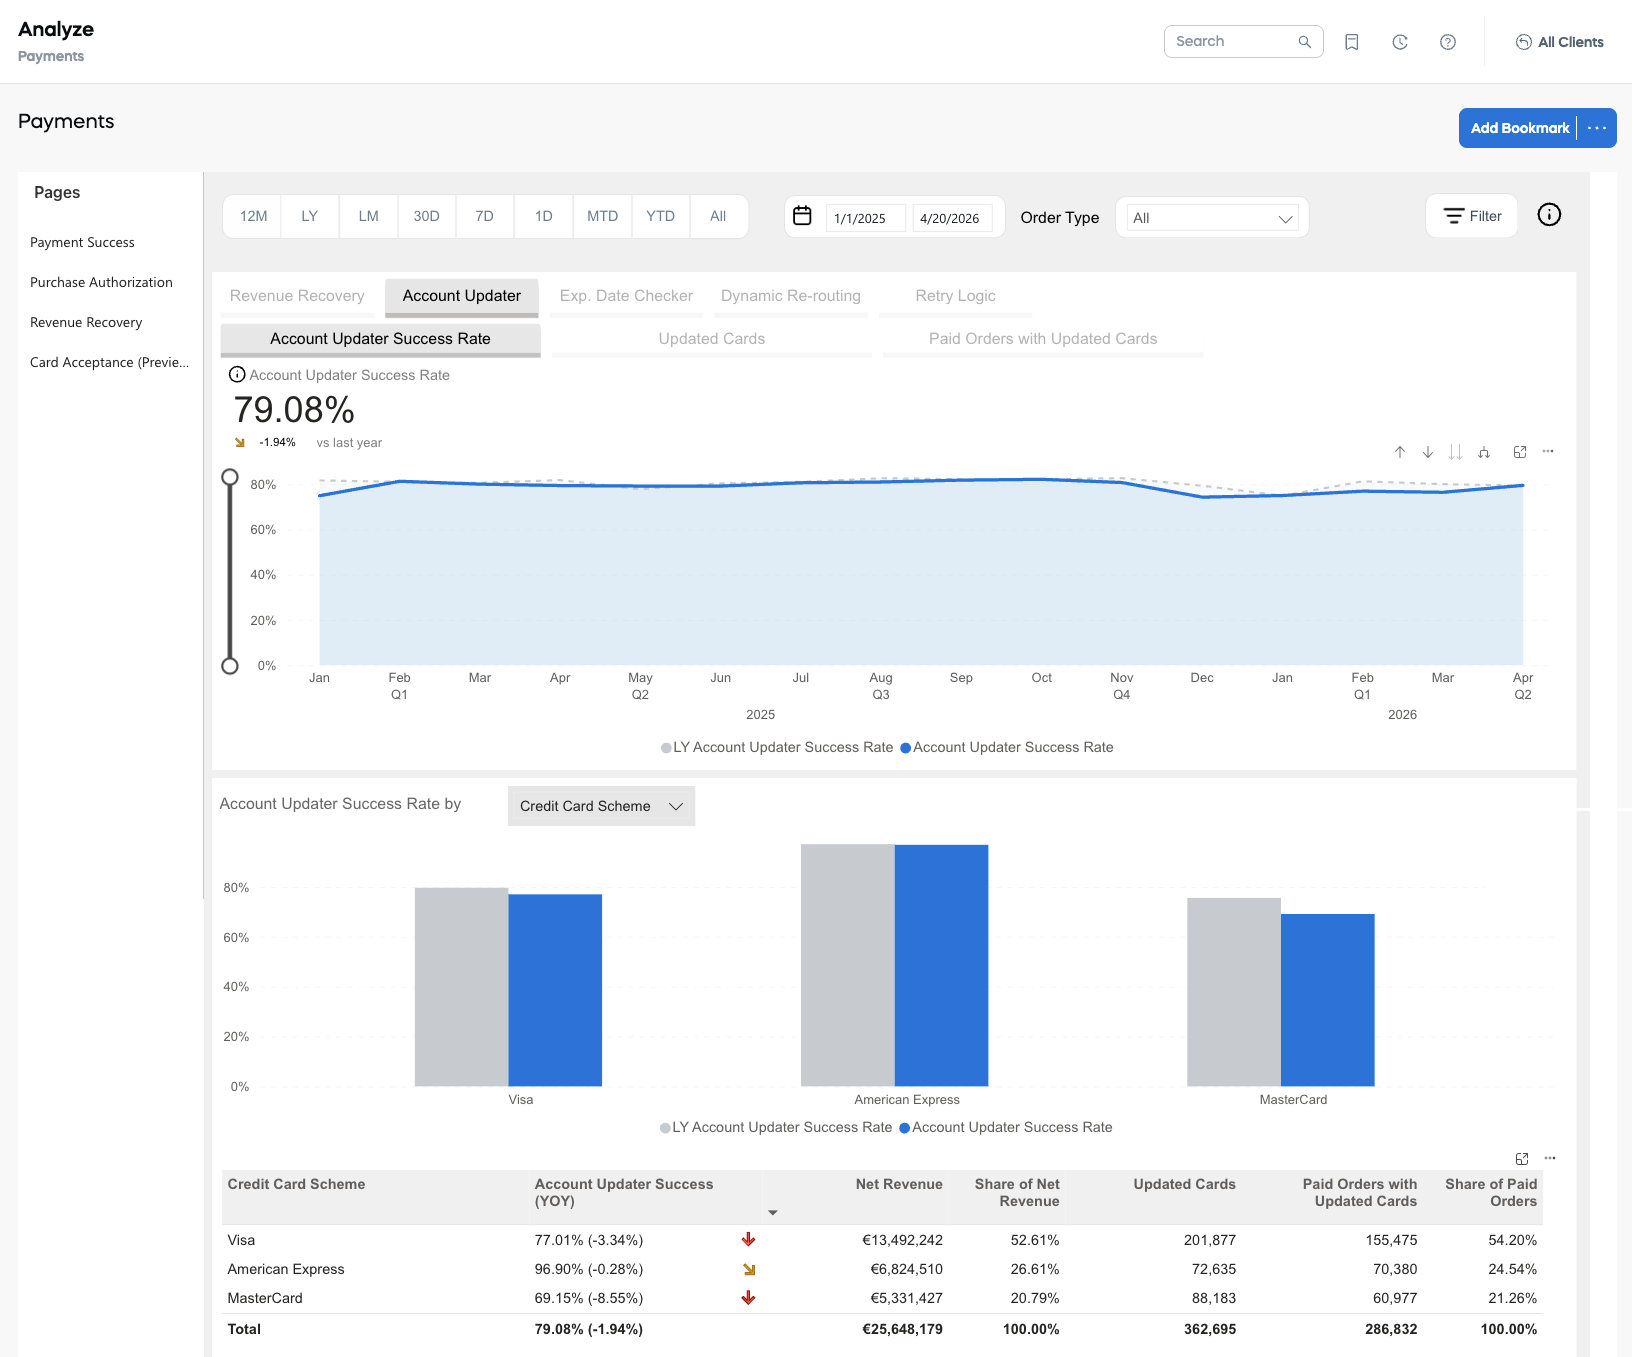Toggle current-year legend entry under bar chart
Viewport: 1632px width, 1357px height.
click(x=1006, y=1127)
